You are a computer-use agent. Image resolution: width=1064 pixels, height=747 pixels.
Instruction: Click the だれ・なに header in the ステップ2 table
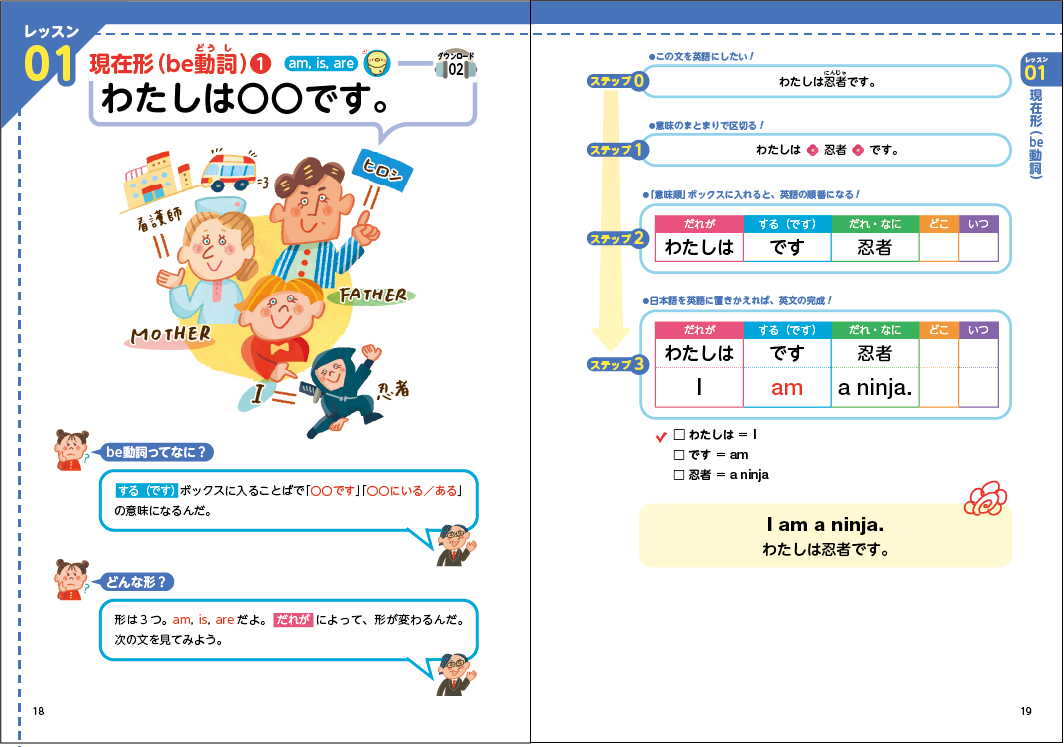pyautogui.click(x=875, y=224)
